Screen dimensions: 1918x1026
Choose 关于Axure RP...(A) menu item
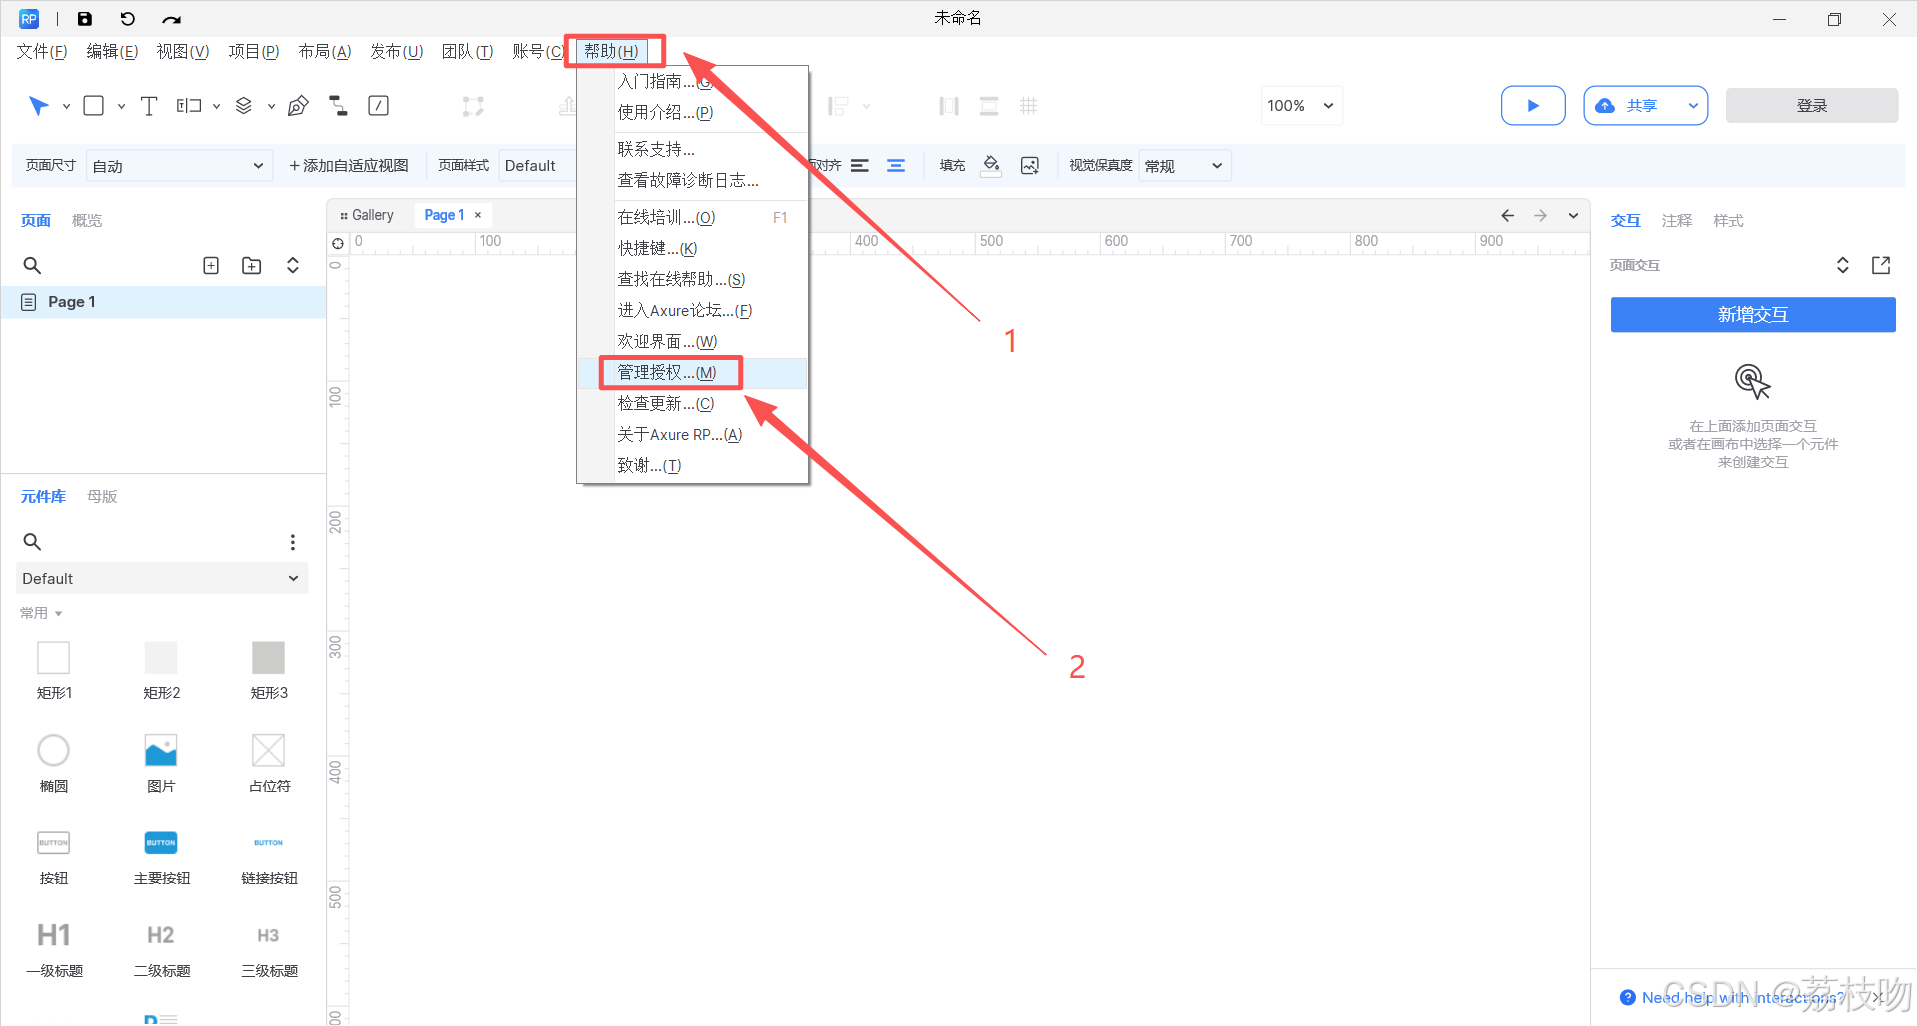point(693,435)
